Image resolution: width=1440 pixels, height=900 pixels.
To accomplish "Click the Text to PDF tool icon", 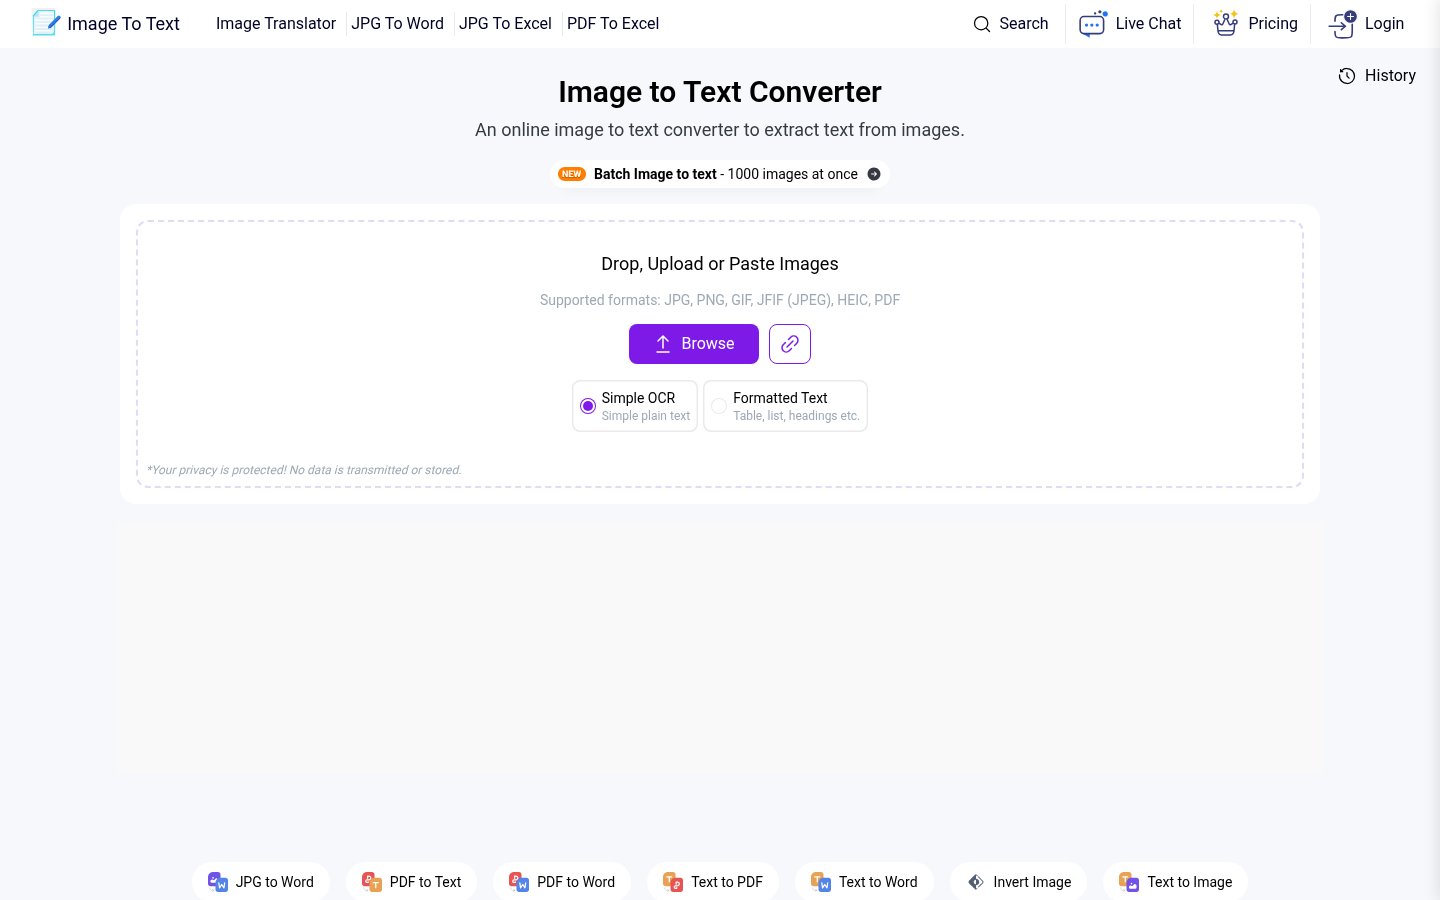I will click(673, 882).
